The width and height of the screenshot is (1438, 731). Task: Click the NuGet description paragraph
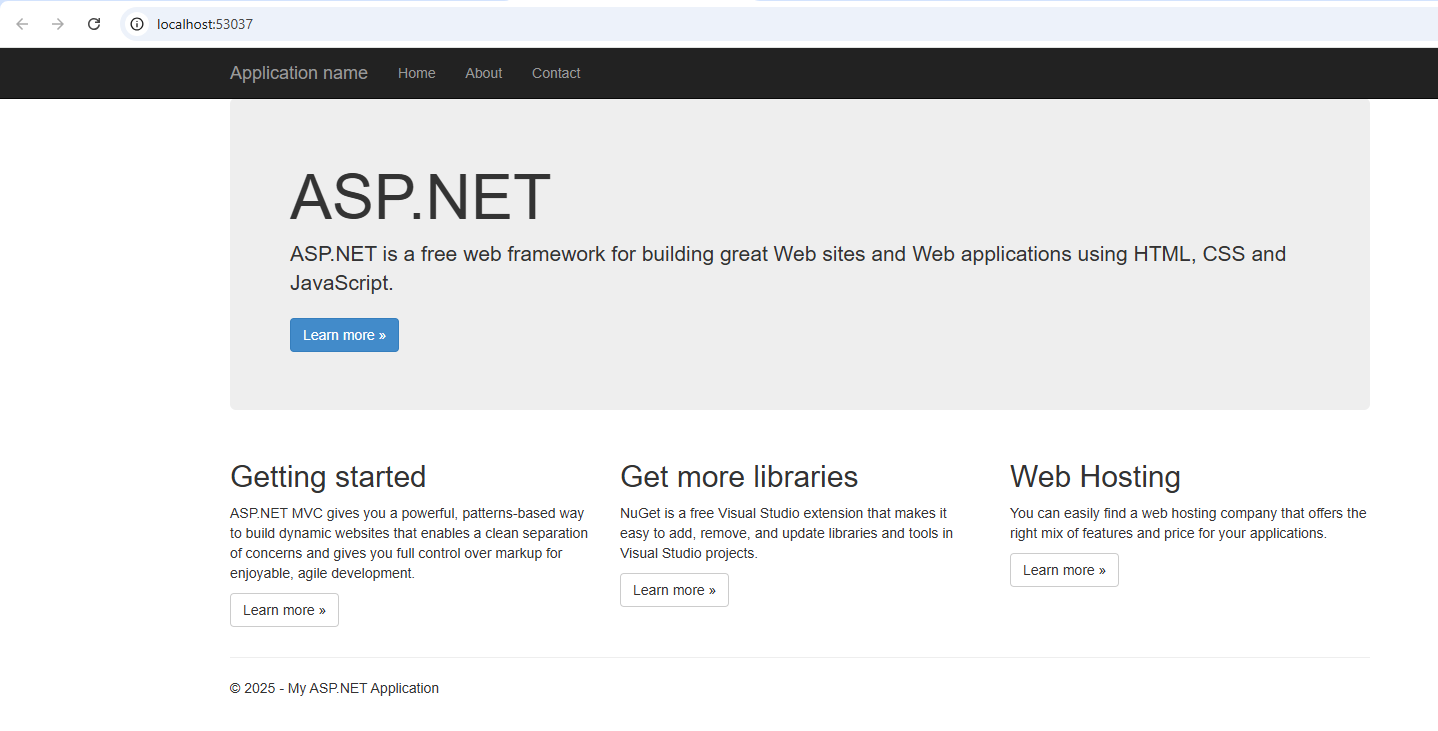tap(786, 533)
